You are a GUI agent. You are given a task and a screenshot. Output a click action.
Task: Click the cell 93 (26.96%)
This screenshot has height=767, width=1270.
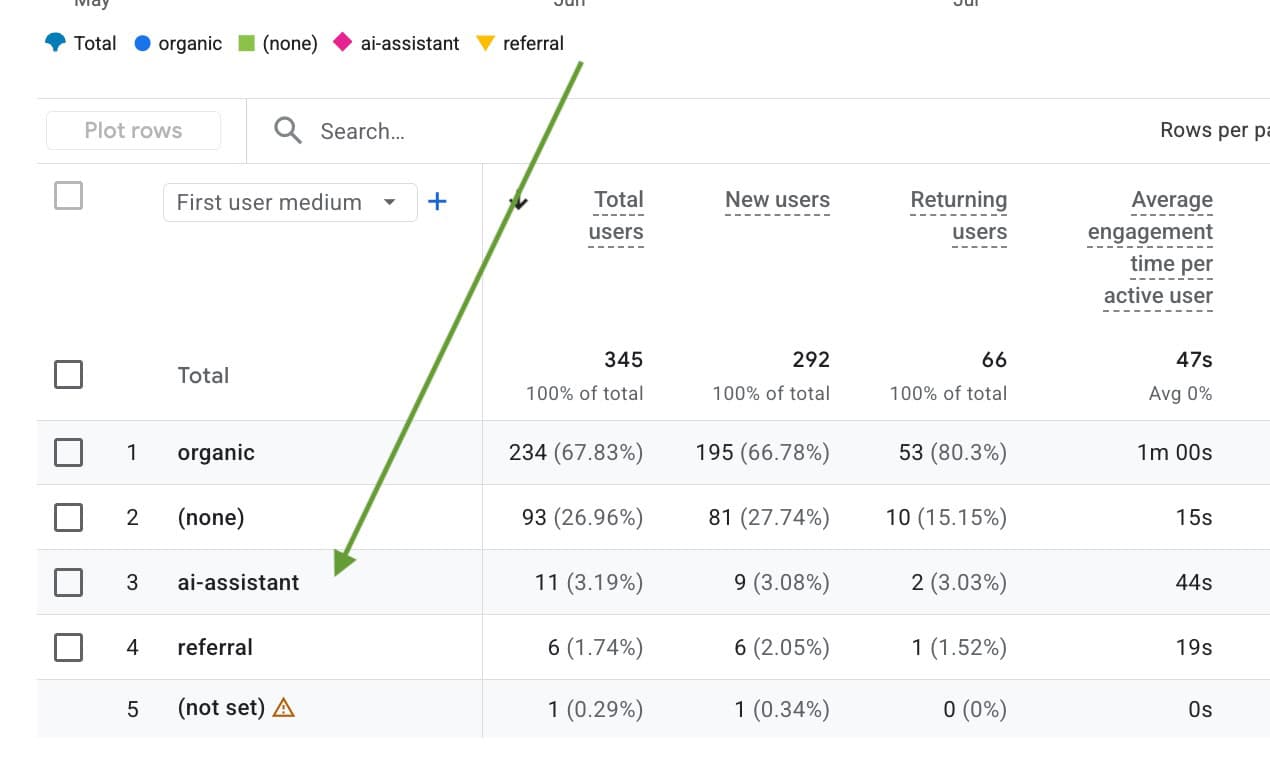coord(583,517)
